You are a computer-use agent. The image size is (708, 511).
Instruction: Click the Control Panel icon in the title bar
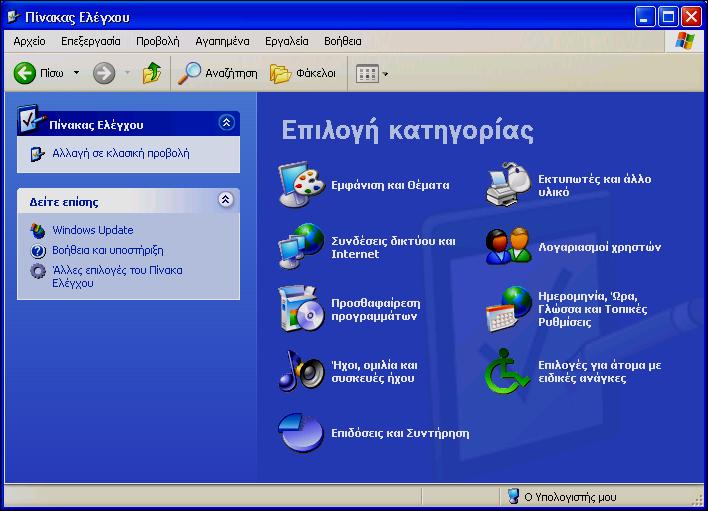[14, 17]
